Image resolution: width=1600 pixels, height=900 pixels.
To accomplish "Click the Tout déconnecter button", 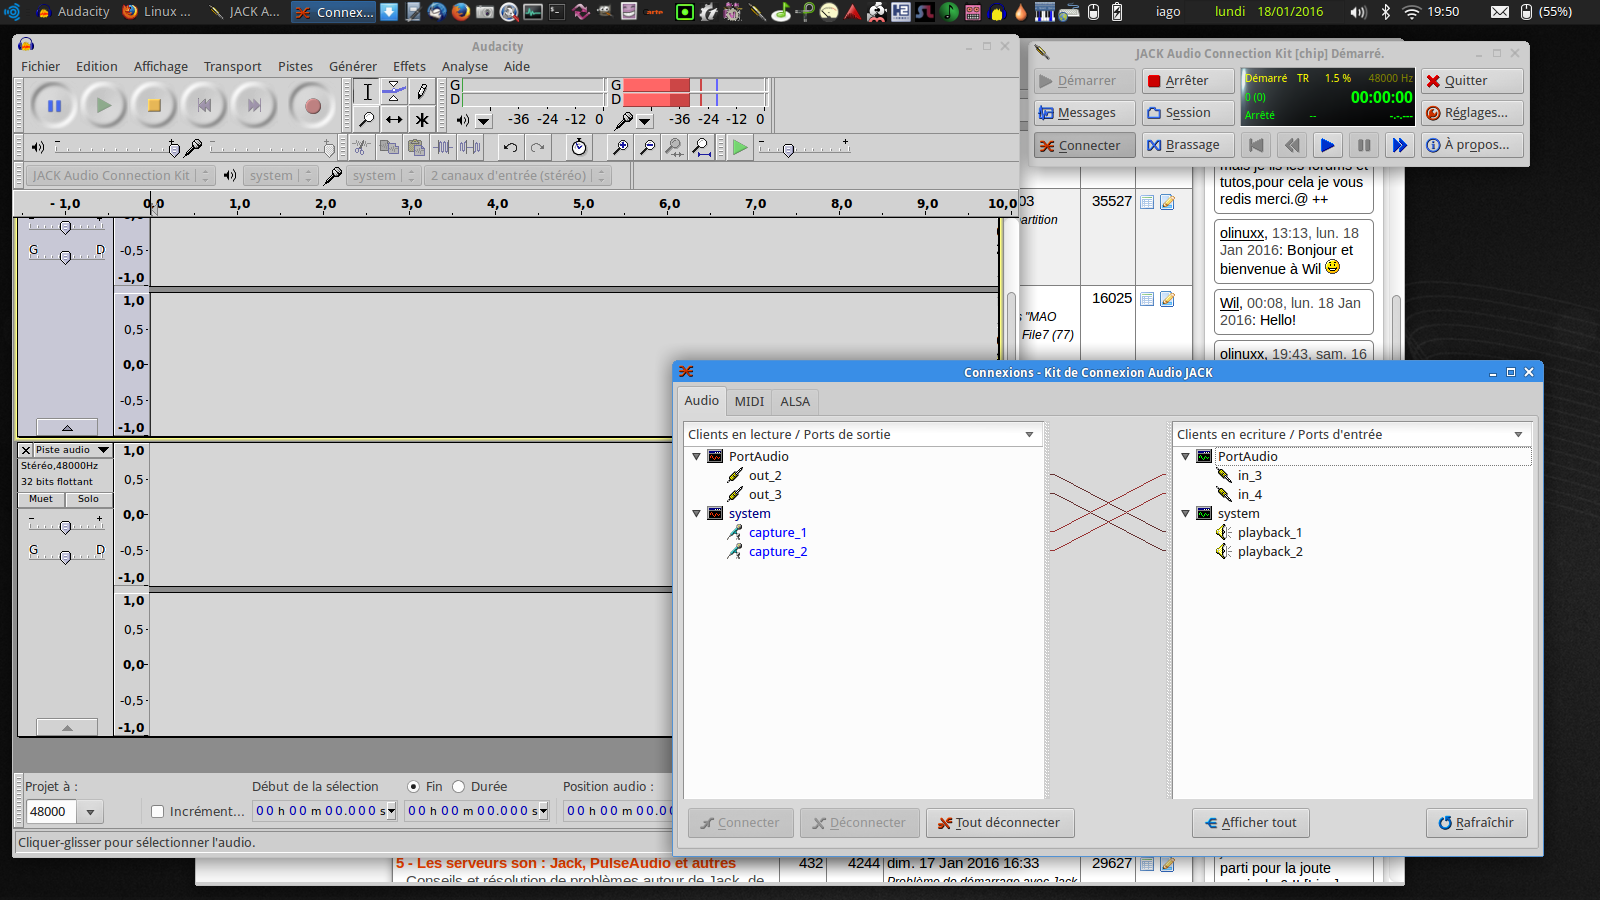I will (1000, 823).
